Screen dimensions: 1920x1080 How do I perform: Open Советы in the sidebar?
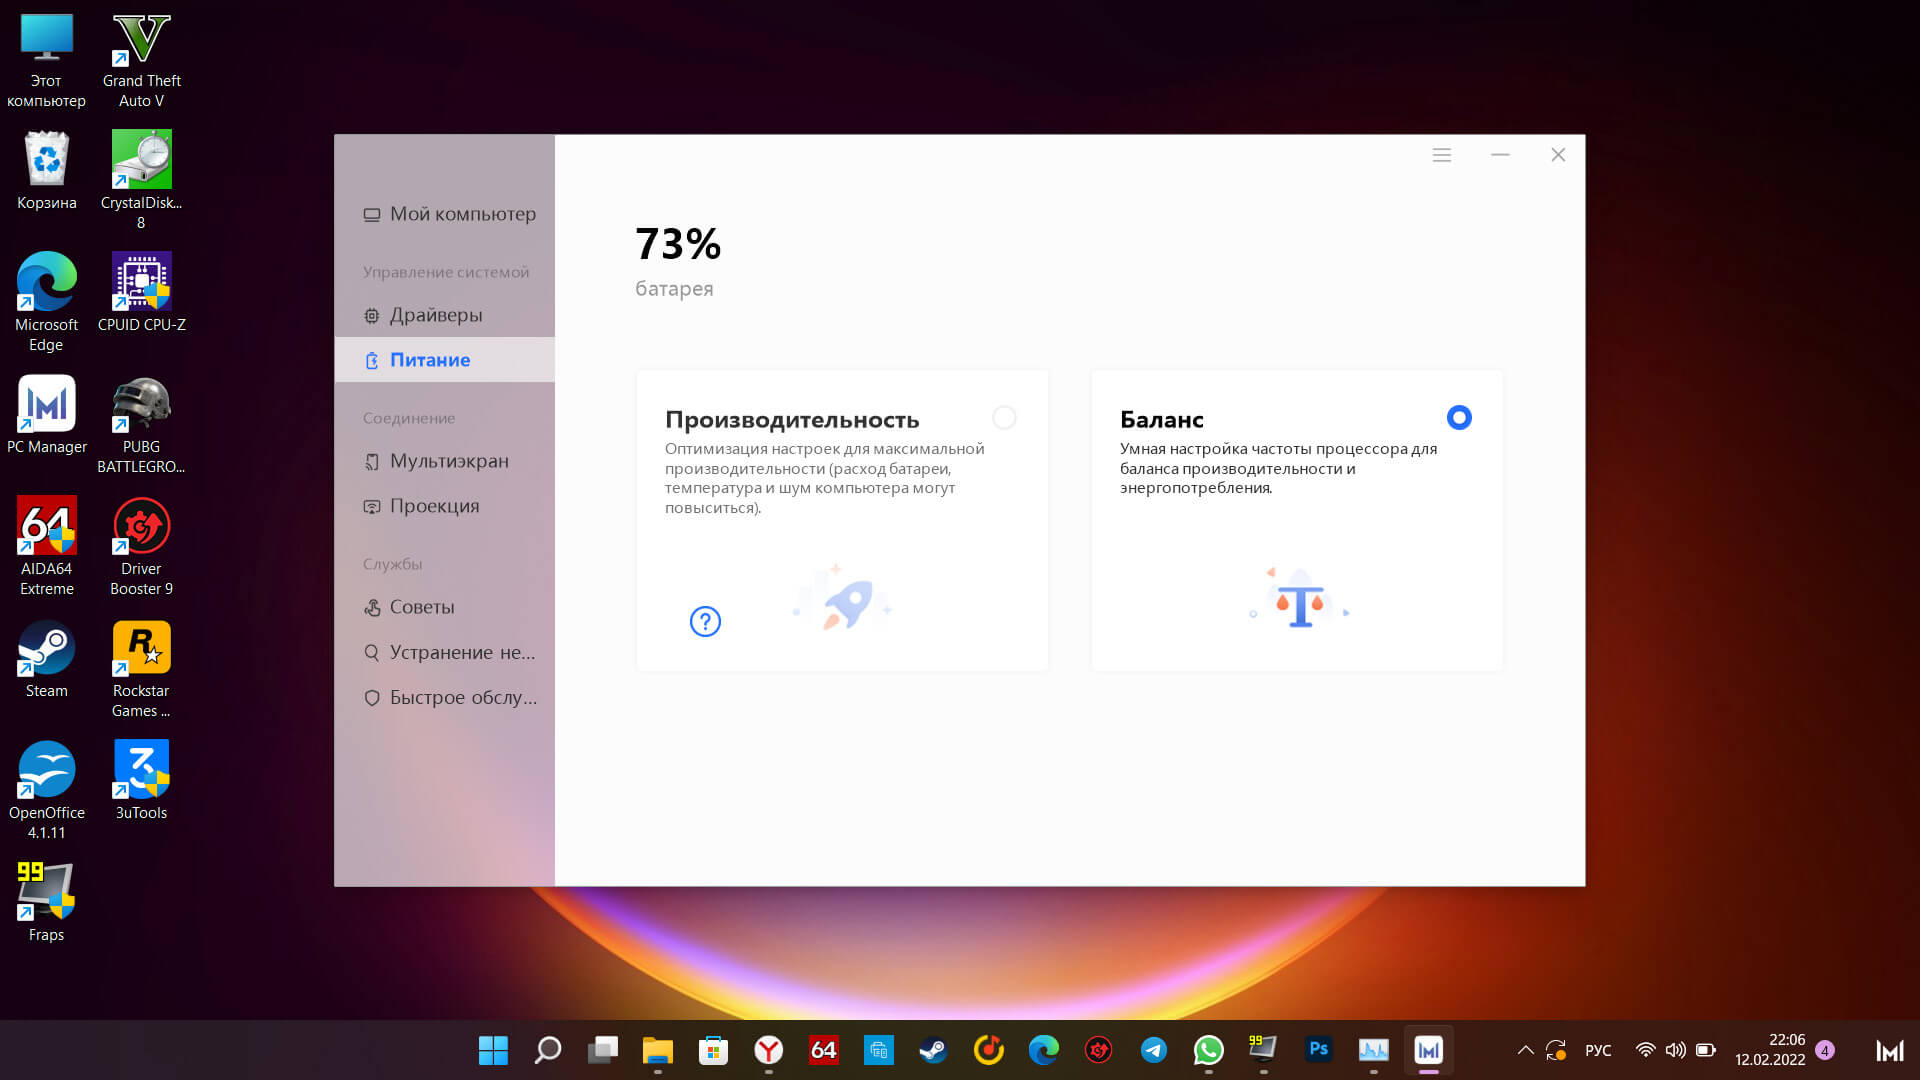421,607
